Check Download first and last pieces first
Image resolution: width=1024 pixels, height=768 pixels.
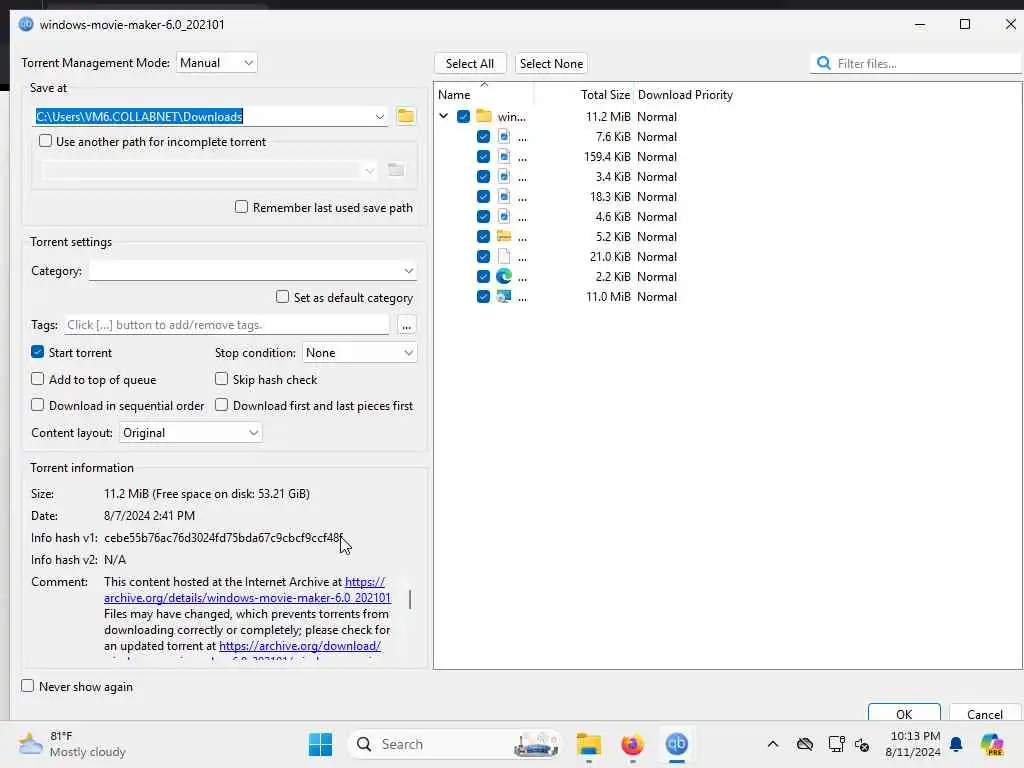[x=221, y=405]
